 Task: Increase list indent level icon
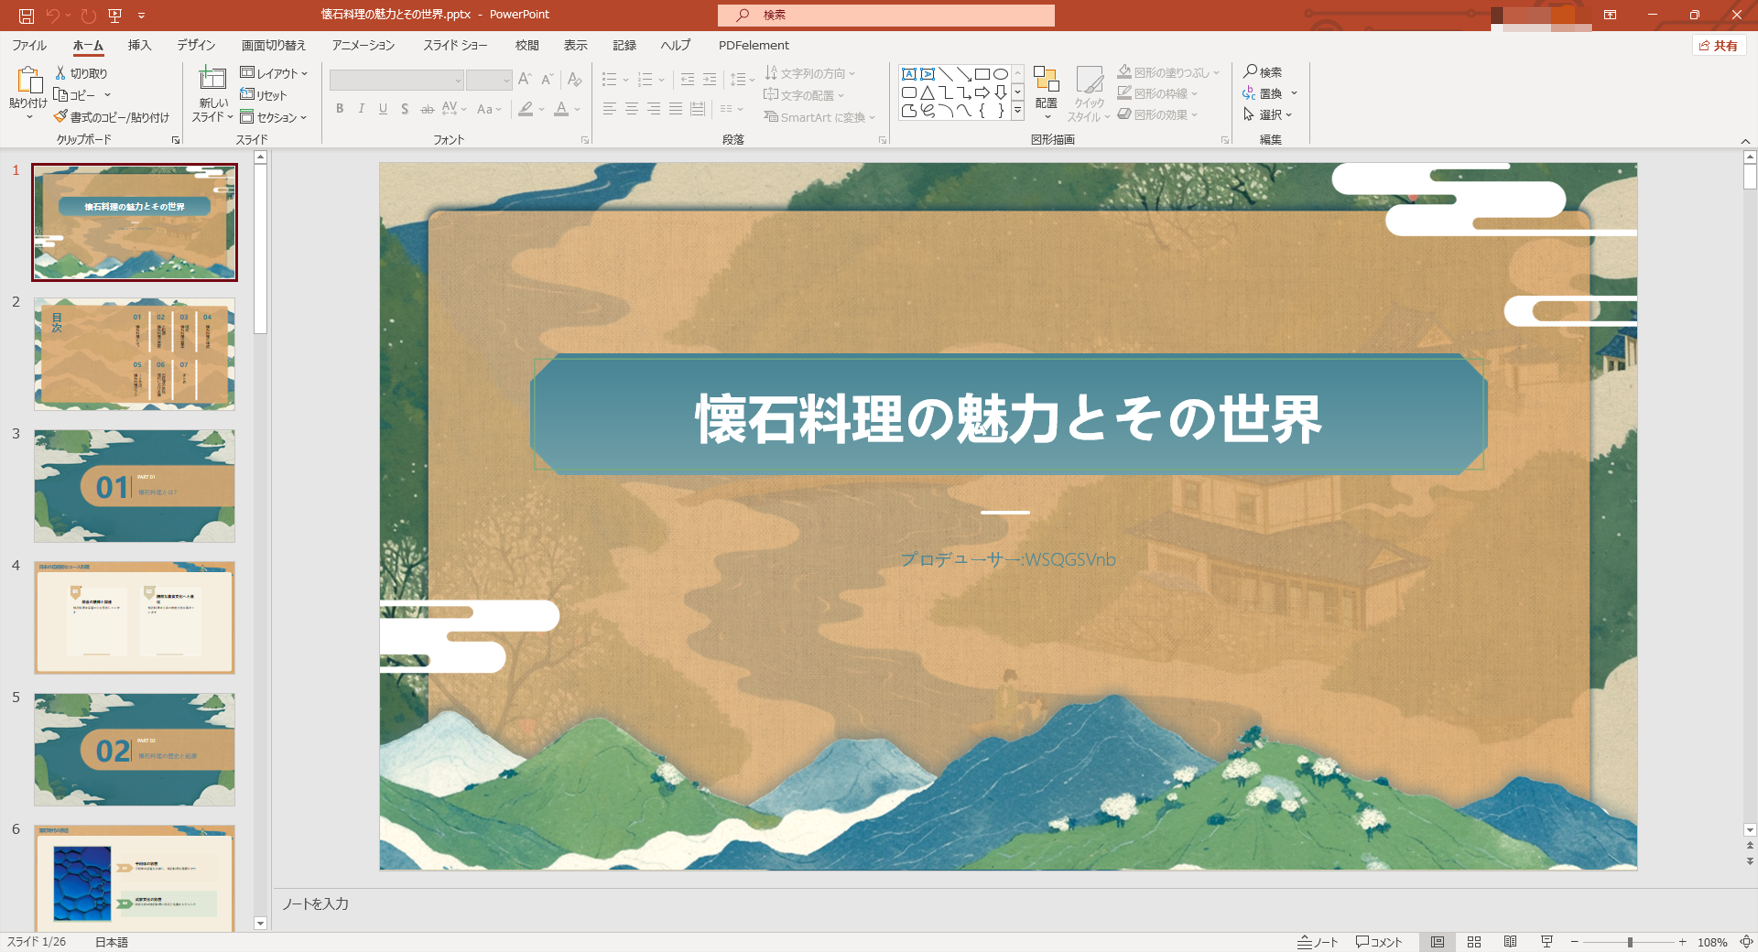pyautogui.click(x=709, y=80)
